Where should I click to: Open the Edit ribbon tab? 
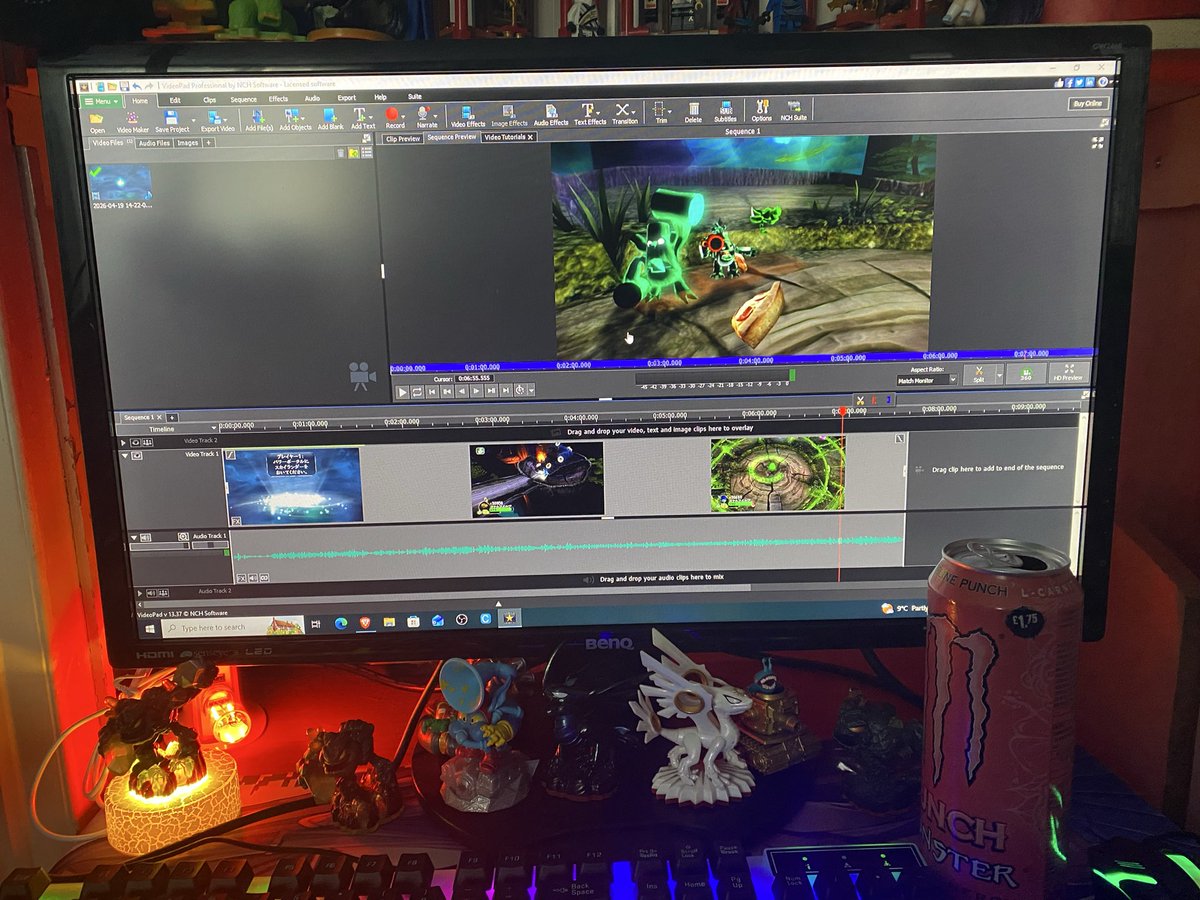[174, 101]
